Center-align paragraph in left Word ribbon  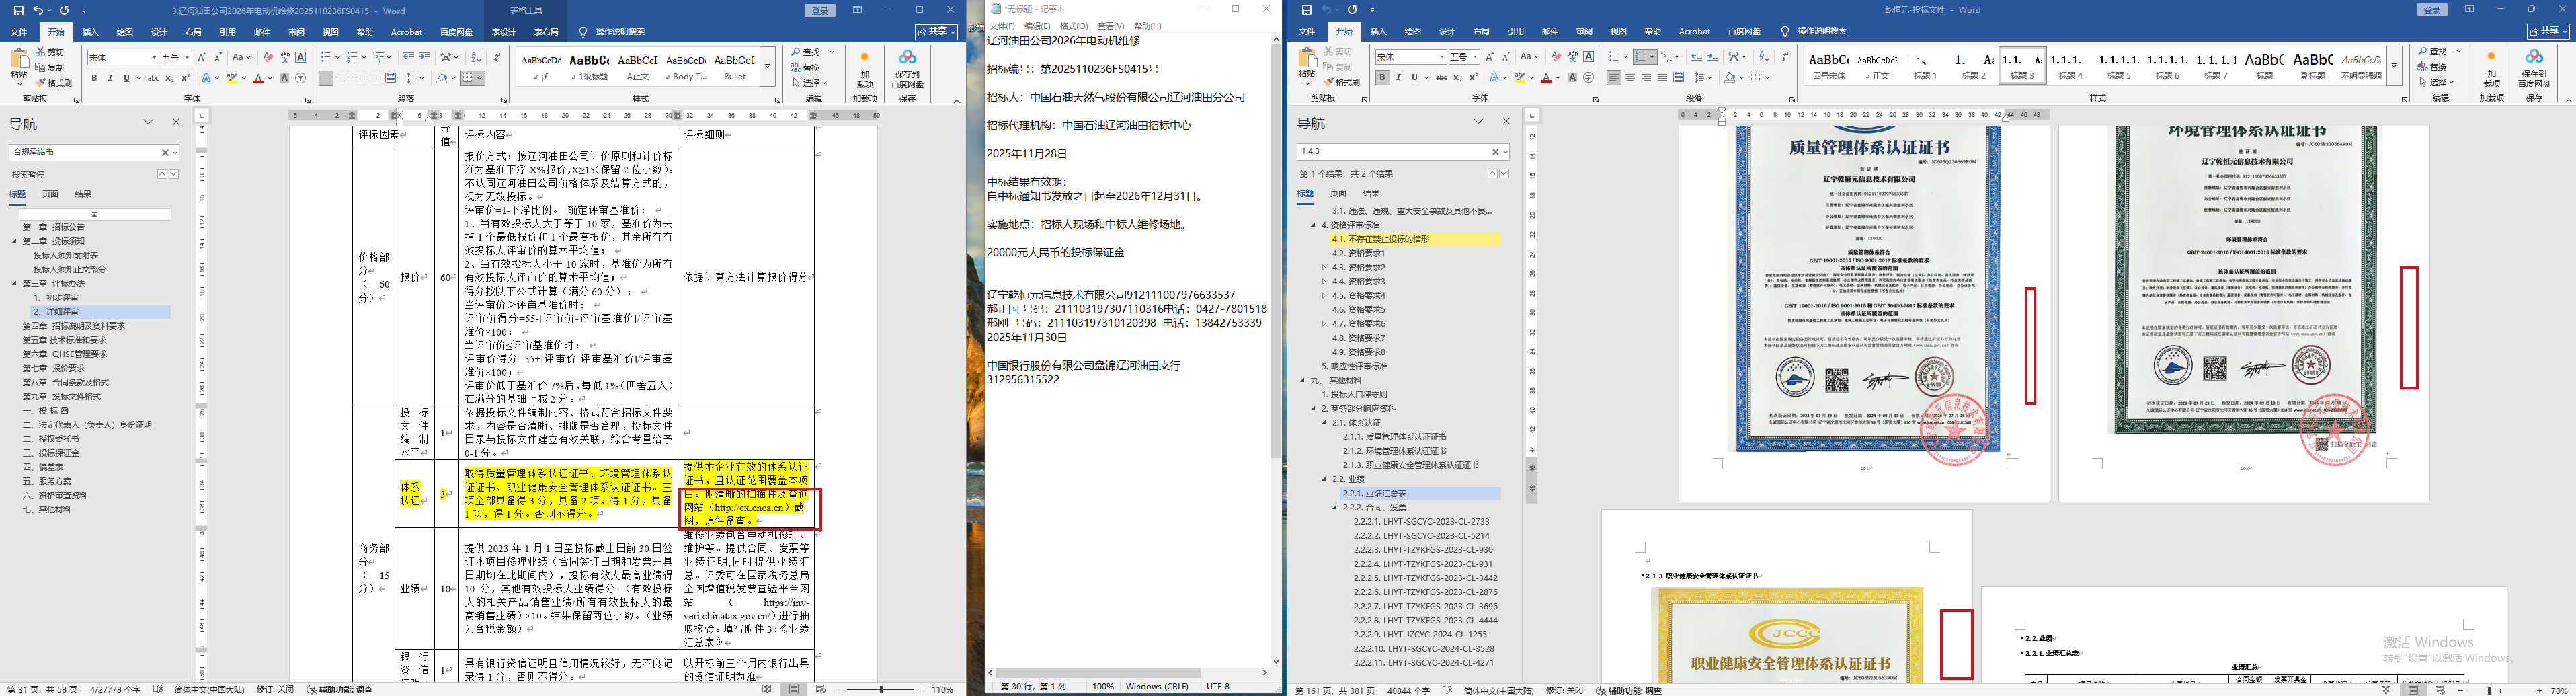tap(343, 78)
